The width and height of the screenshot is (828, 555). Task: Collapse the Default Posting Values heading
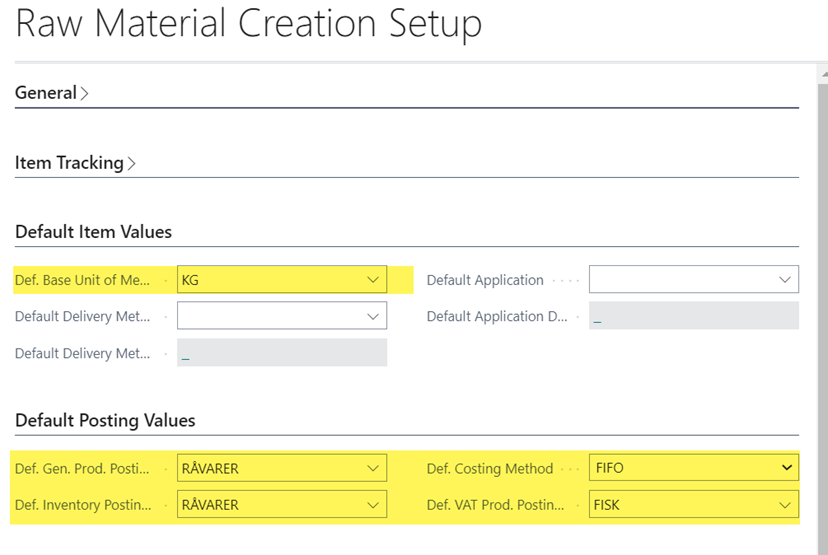point(105,420)
